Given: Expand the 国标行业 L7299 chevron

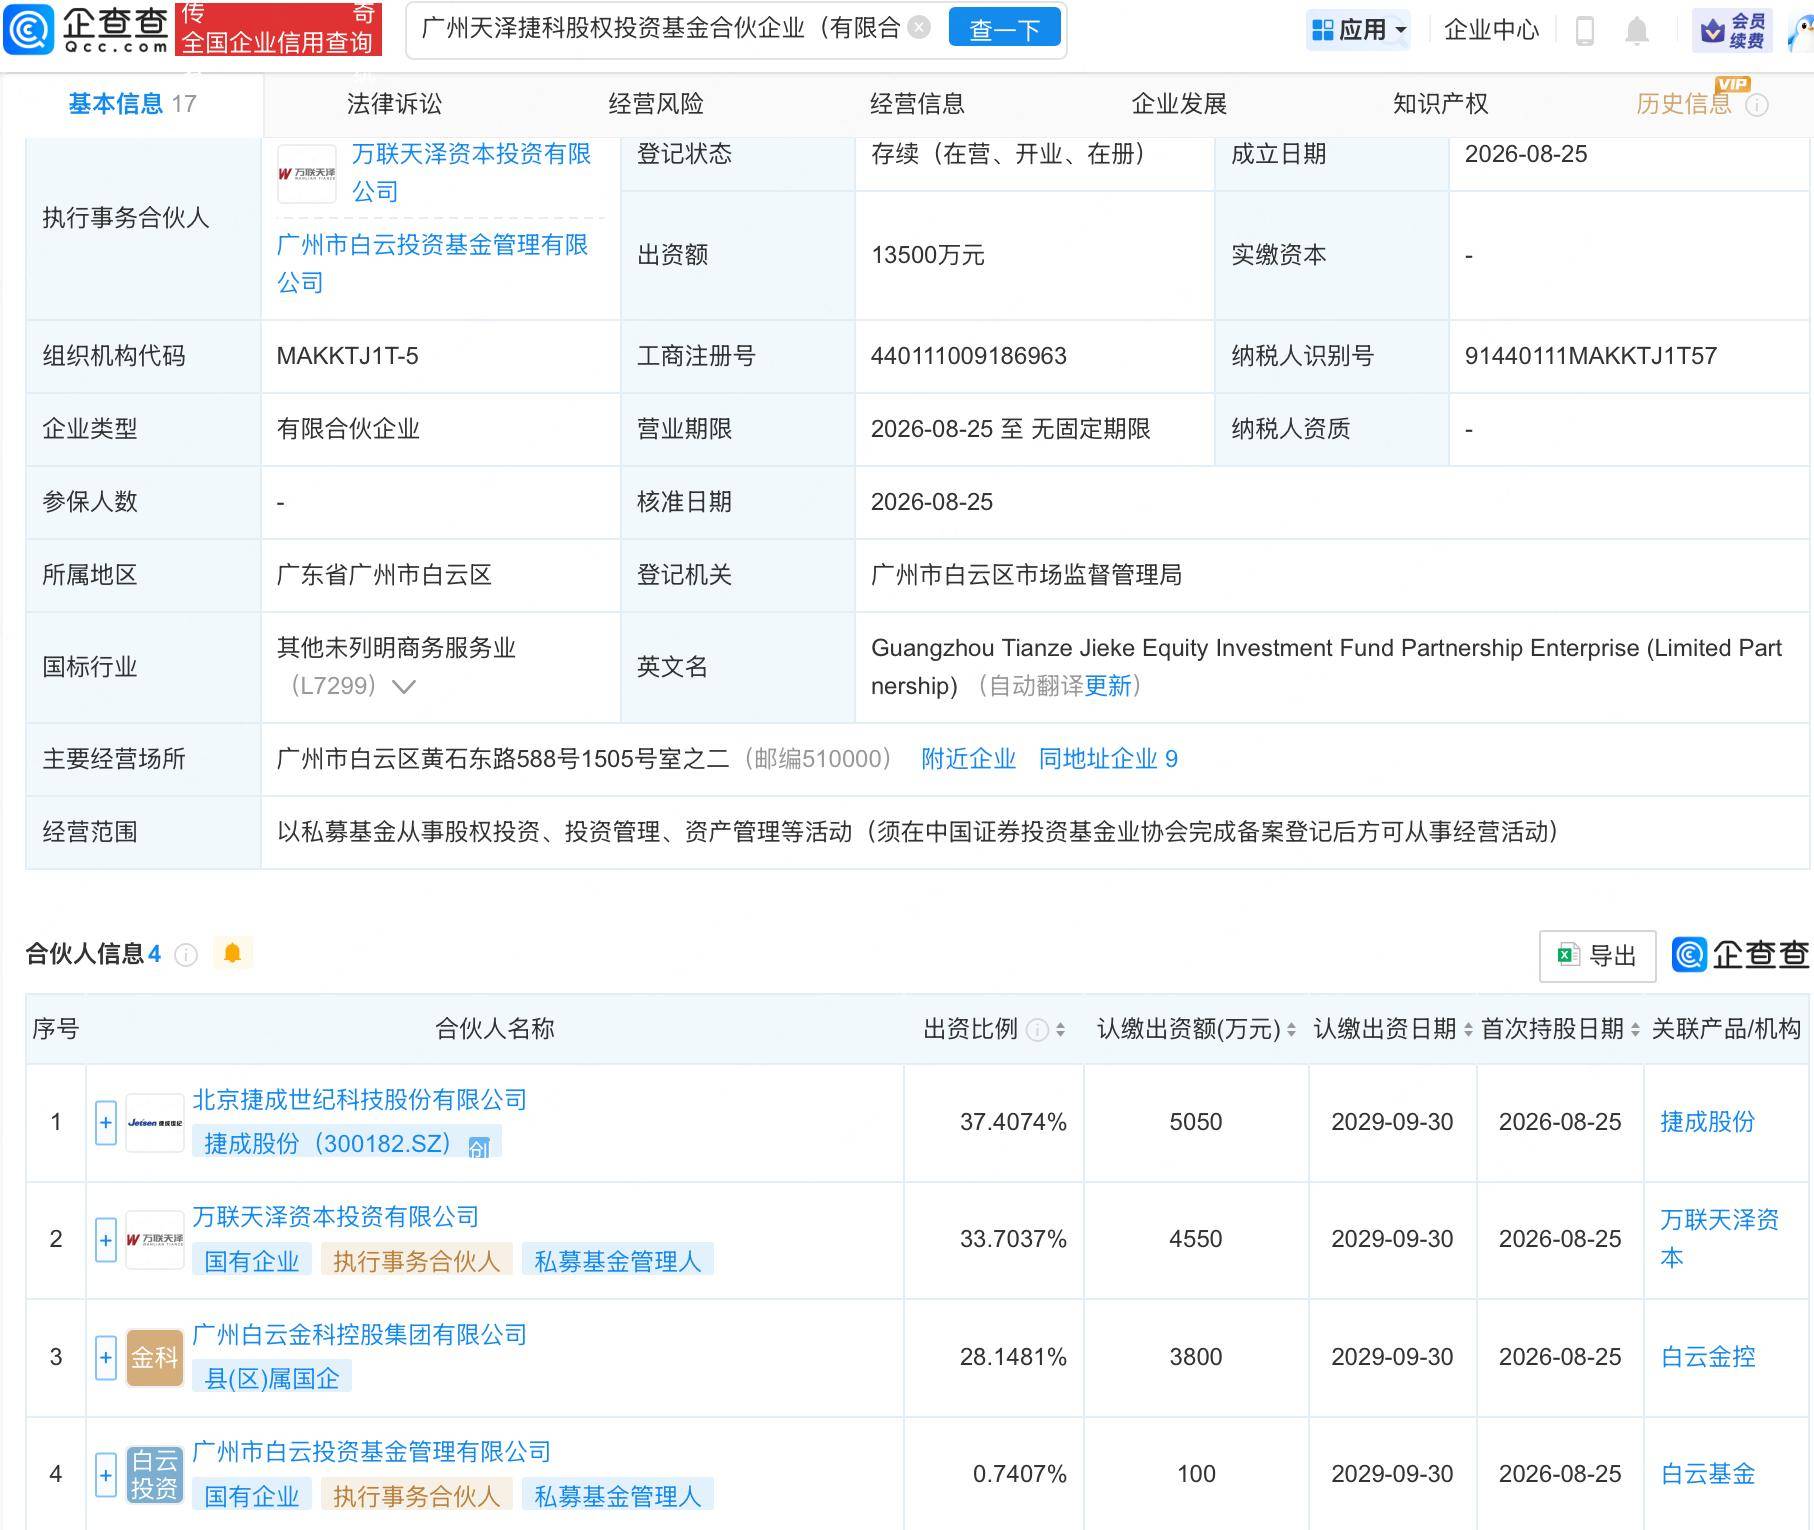Looking at the screenshot, I should pyautogui.click(x=404, y=687).
